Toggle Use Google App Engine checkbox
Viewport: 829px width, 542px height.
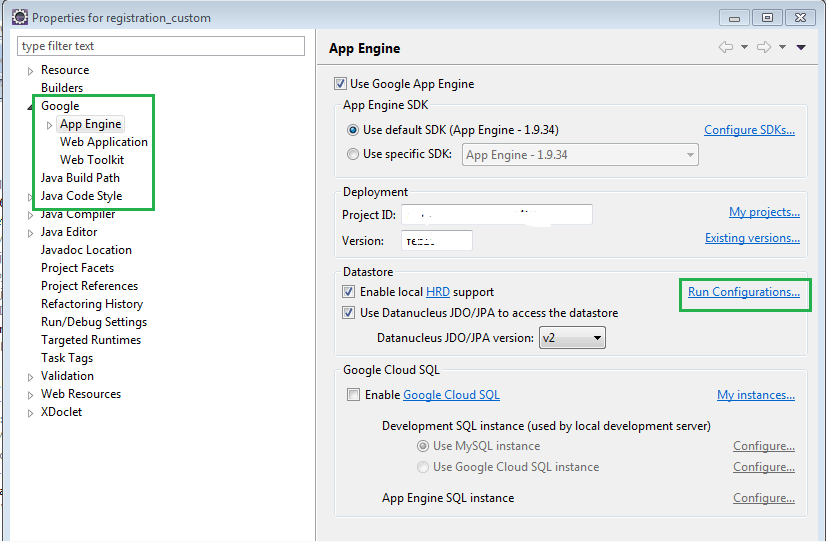tap(340, 84)
